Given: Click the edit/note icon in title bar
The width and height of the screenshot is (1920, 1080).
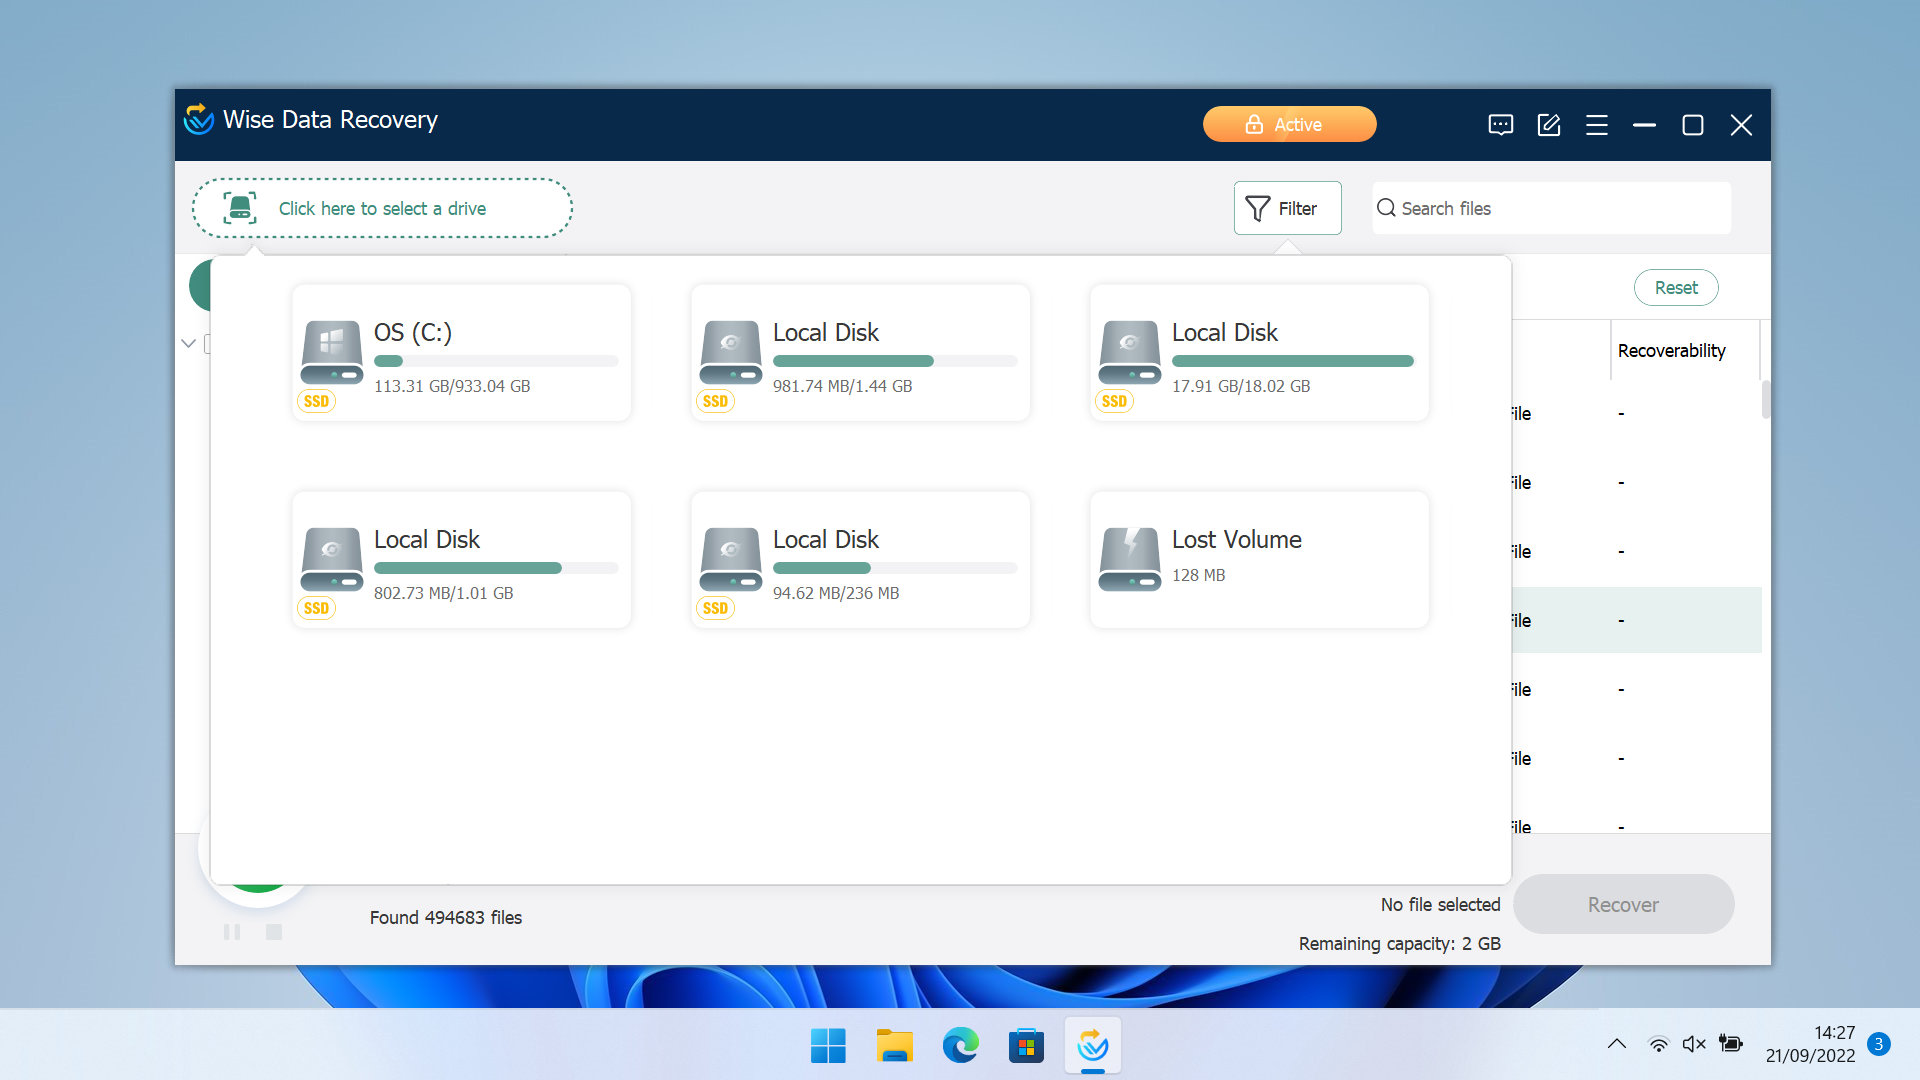Looking at the screenshot, I should tap(1549, 124).
